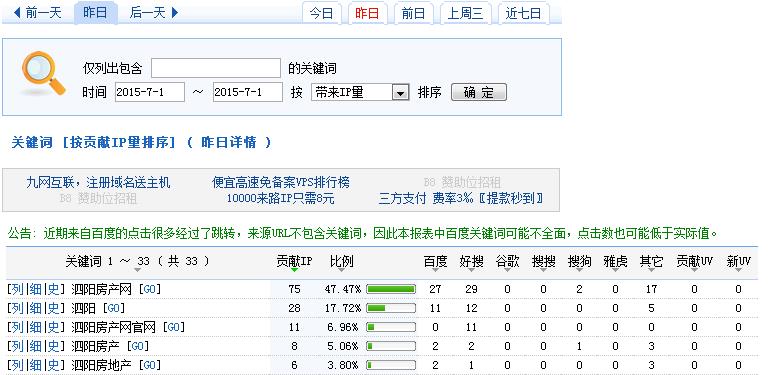Viewport: 773px width, 375px height.
Task: Click the magnifying glass search icon
Action: pos(43,74)
